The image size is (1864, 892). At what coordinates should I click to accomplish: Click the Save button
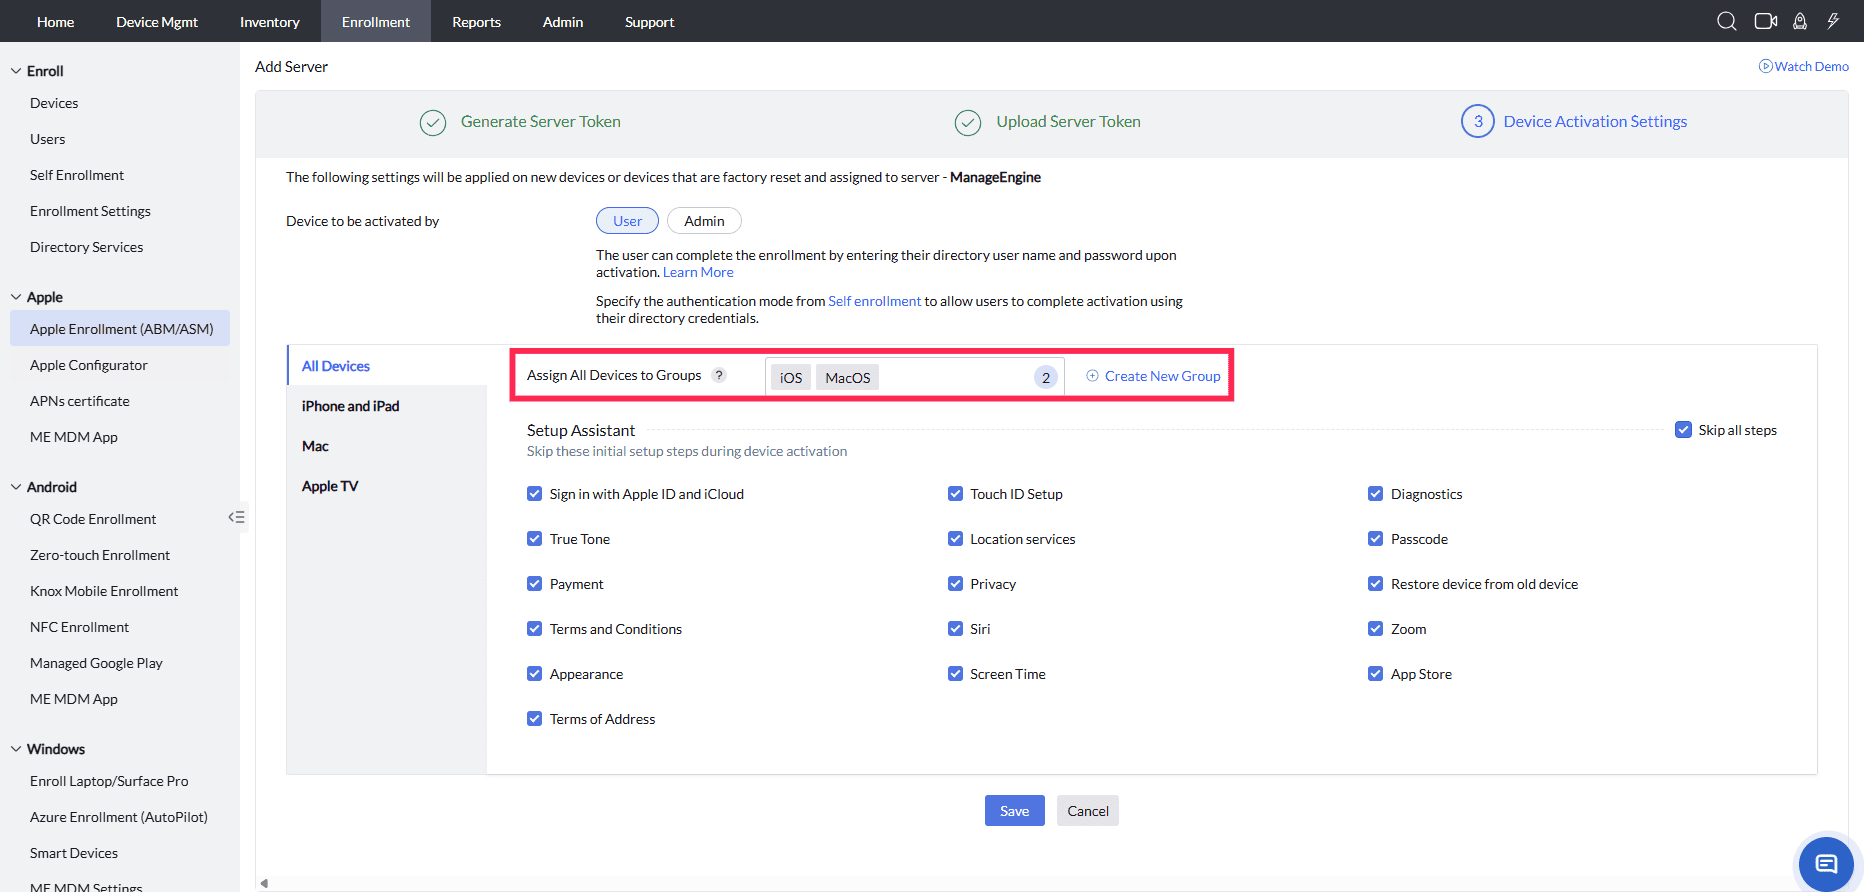(x=1014, y=811)
